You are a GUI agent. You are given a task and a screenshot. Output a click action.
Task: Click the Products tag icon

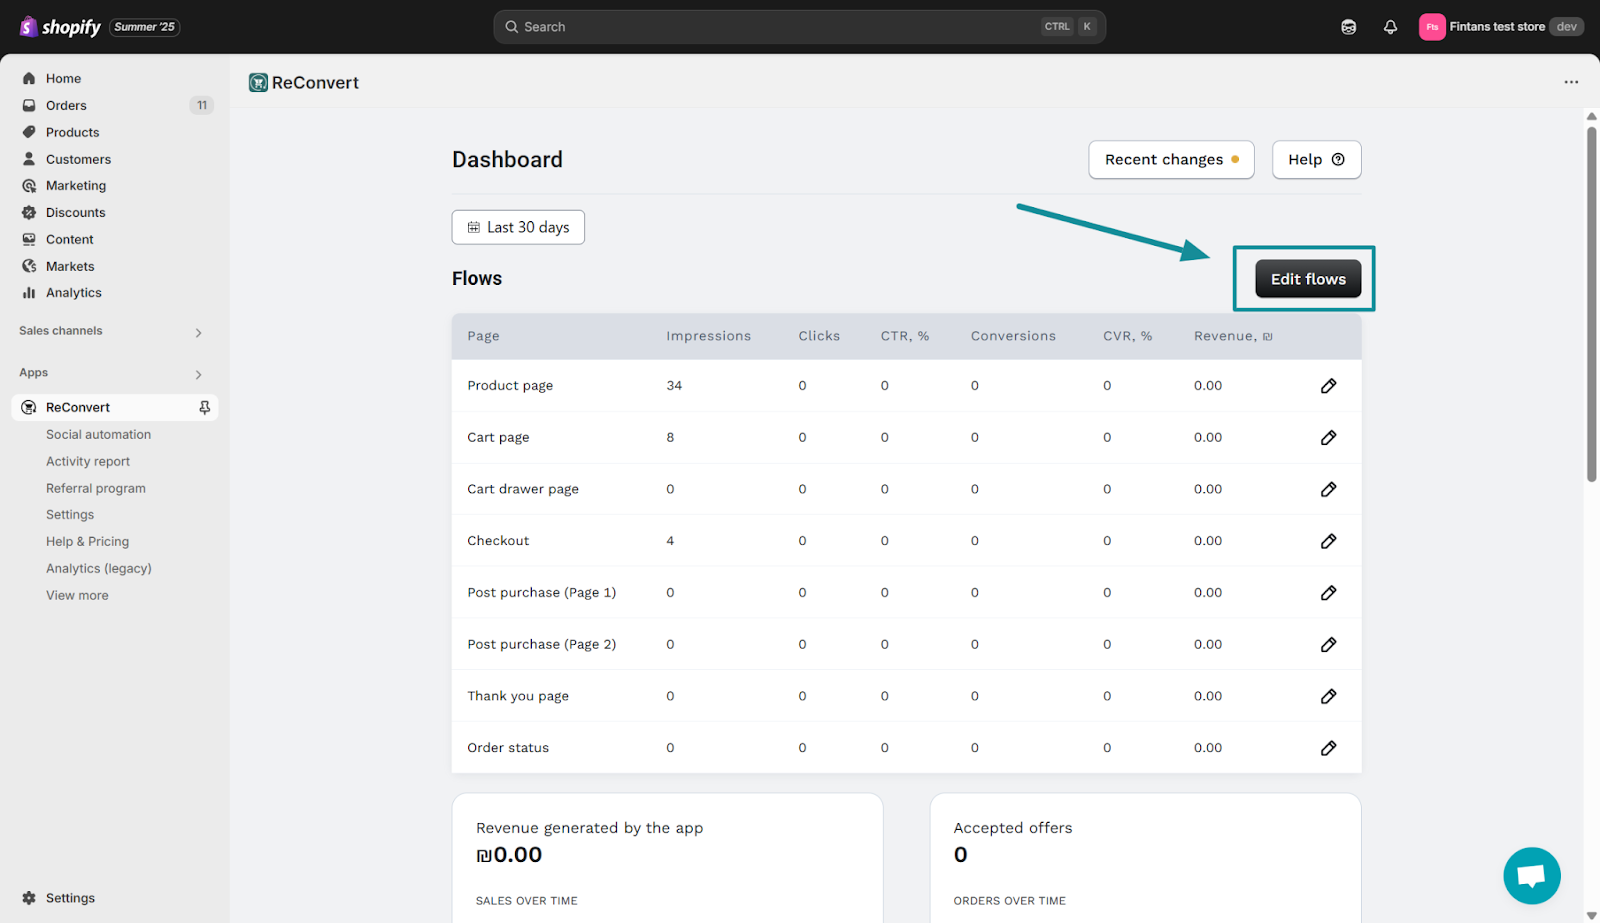point(29,132)
